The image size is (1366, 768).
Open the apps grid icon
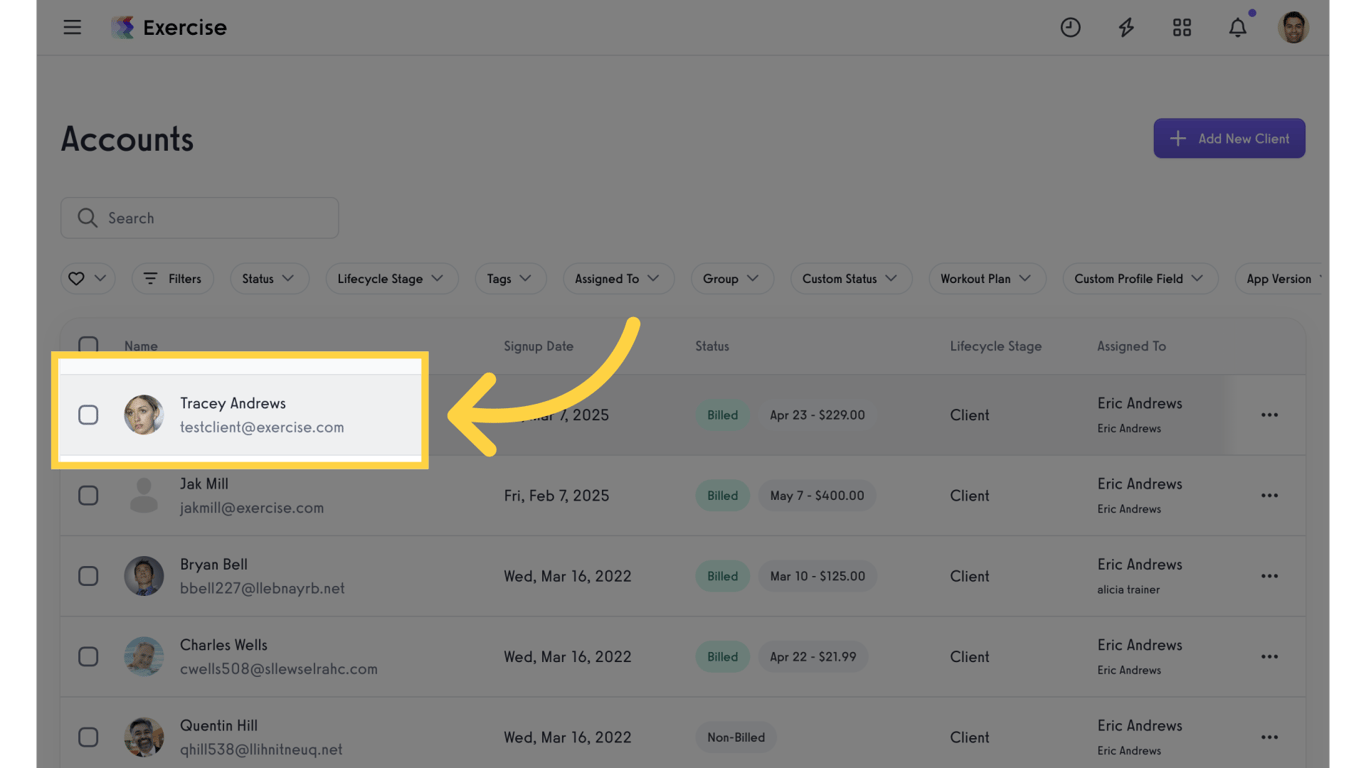point(1182,27)
